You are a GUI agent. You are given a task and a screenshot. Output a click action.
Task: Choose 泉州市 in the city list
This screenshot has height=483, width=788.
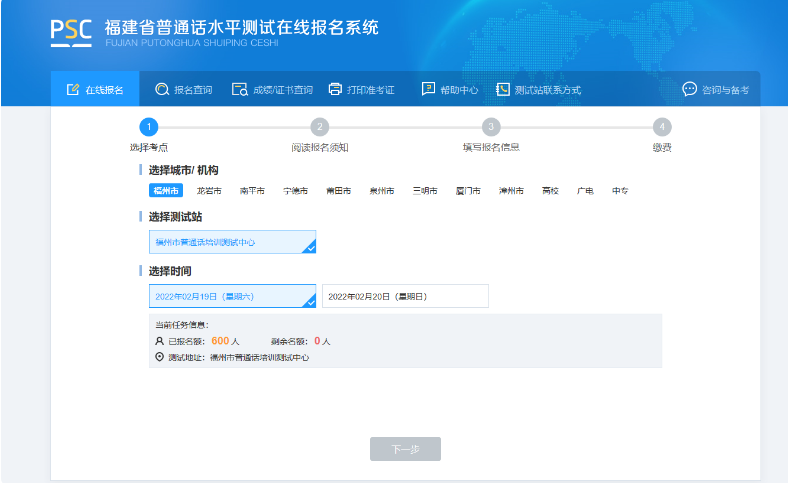pyautogui.click(x=381, y=190)
